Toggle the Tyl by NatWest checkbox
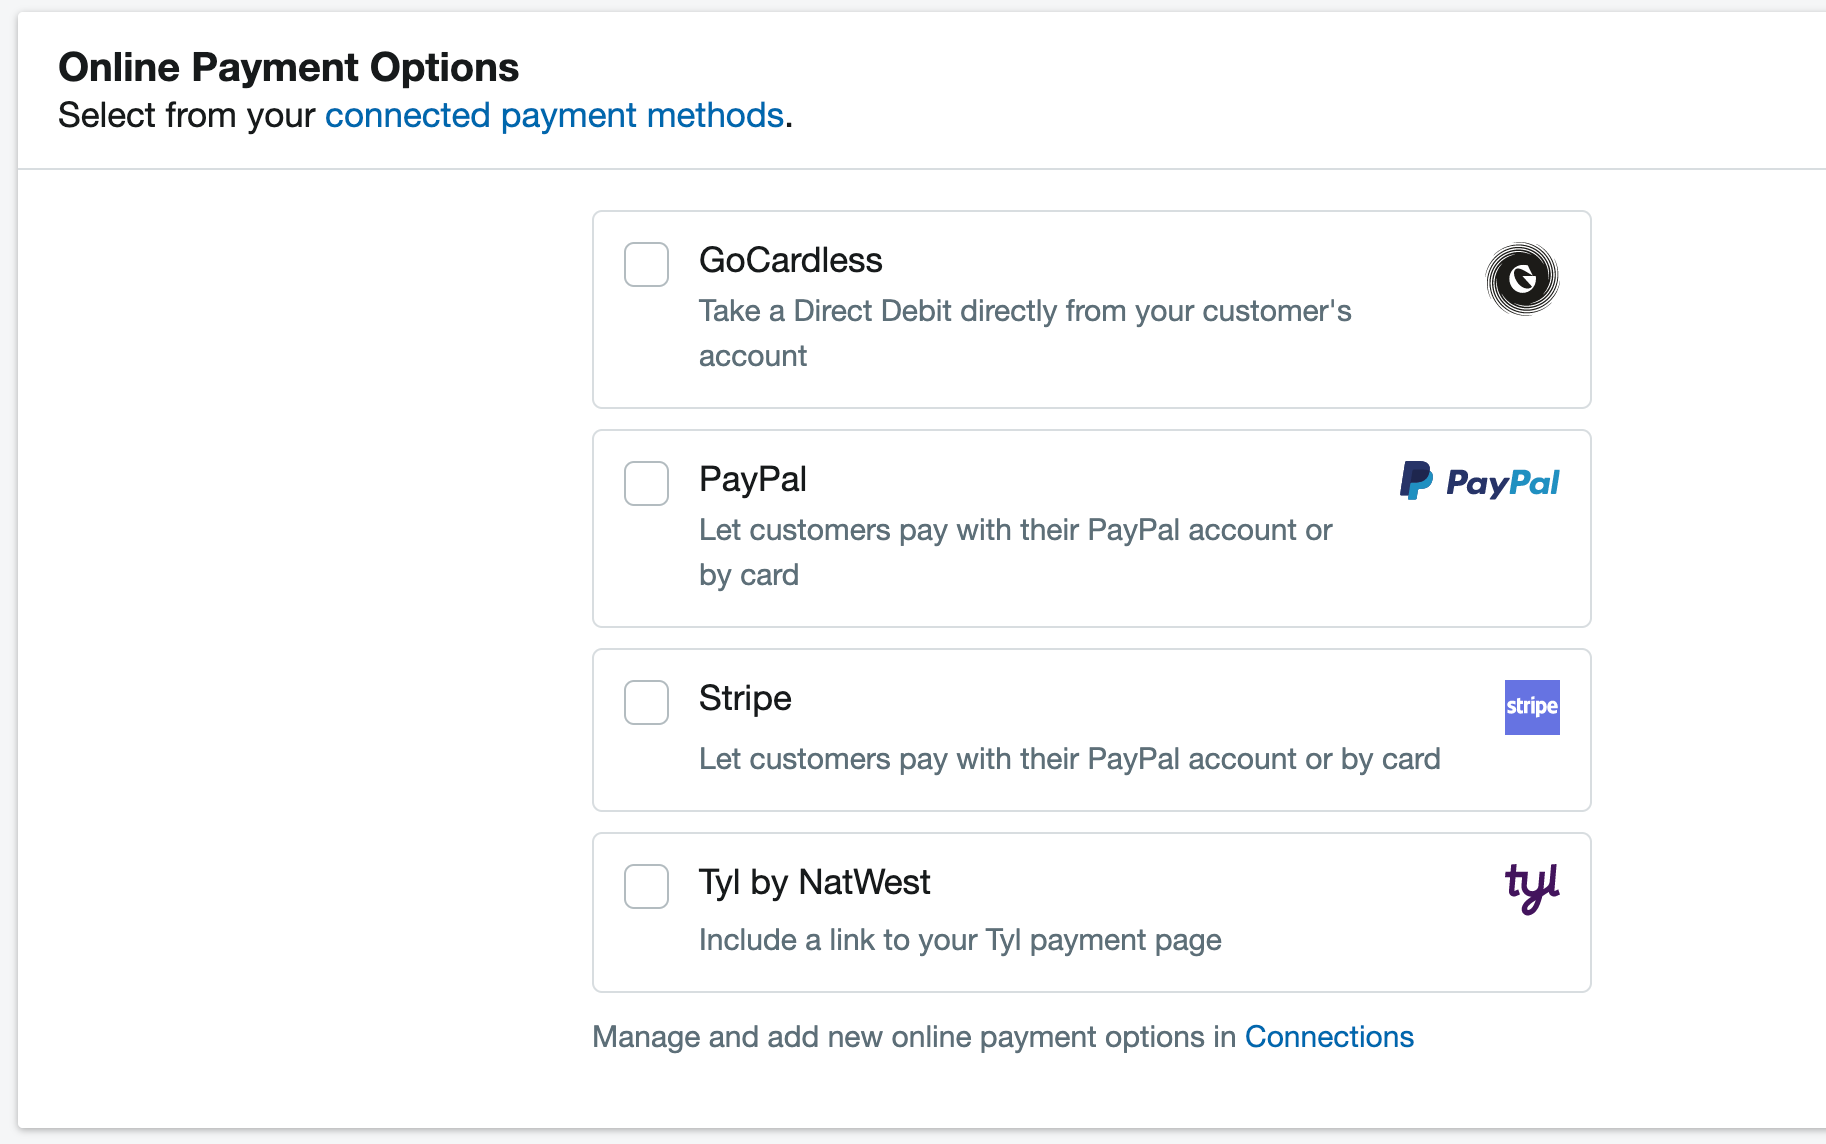The image size is (1826, 1144). point(646,886)
